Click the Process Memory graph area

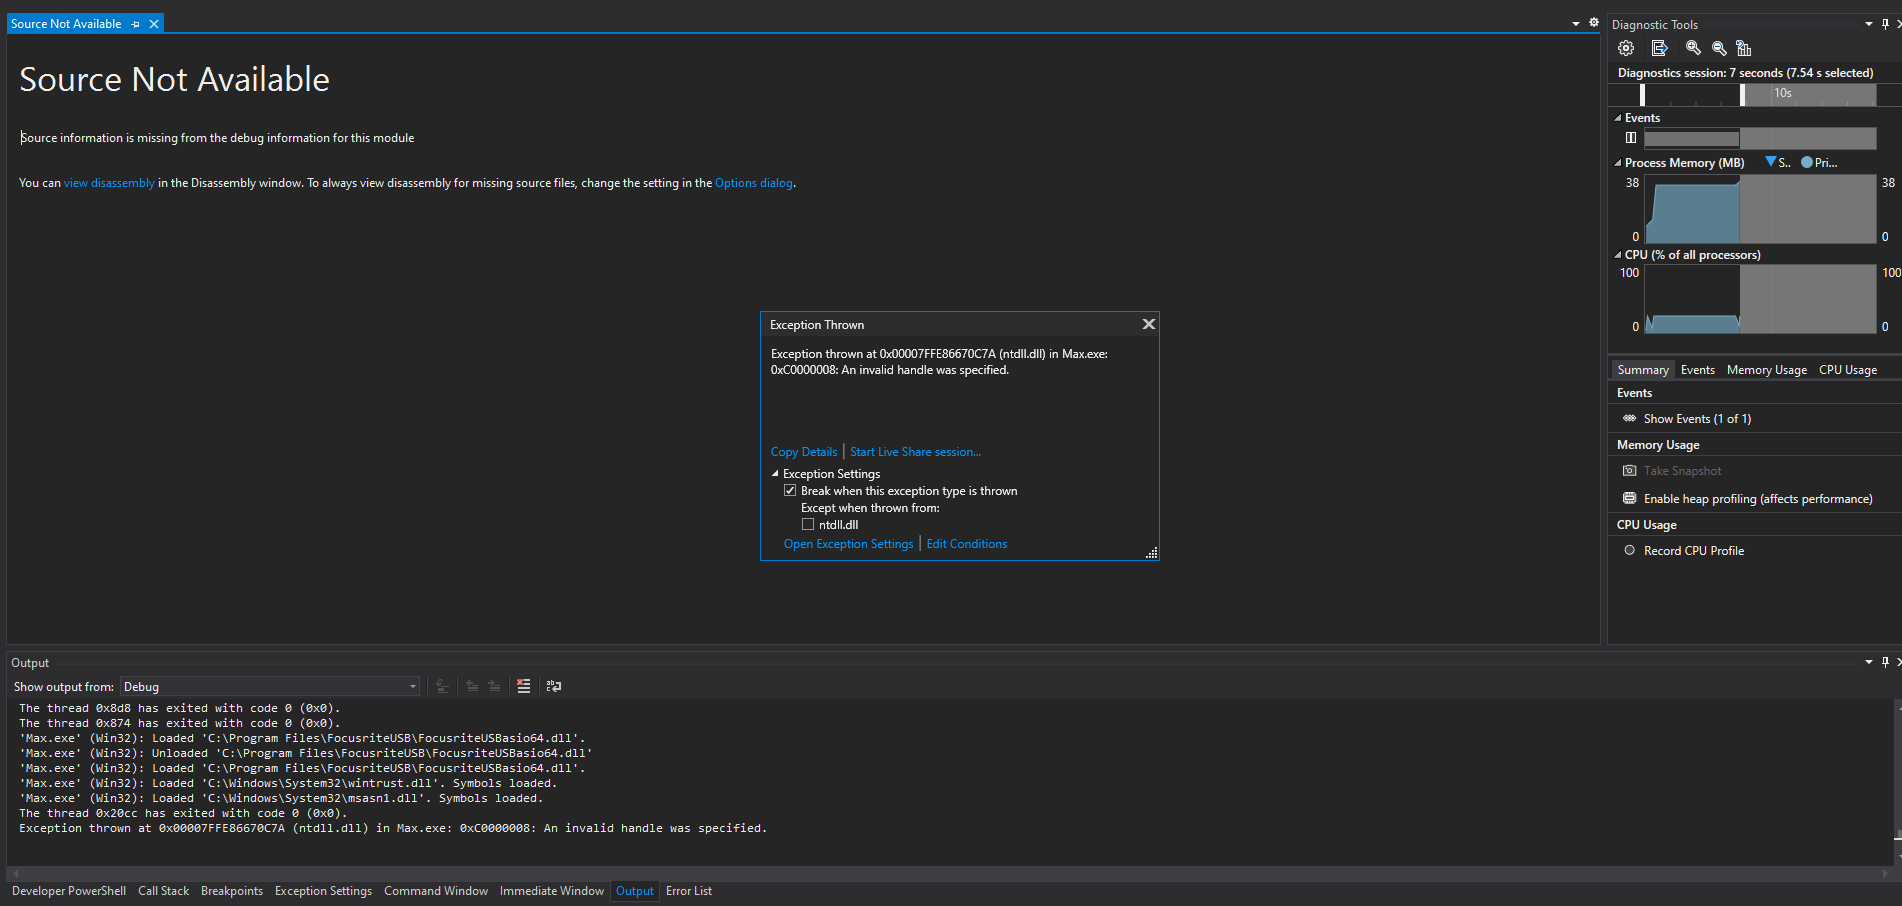(1760, 209)
